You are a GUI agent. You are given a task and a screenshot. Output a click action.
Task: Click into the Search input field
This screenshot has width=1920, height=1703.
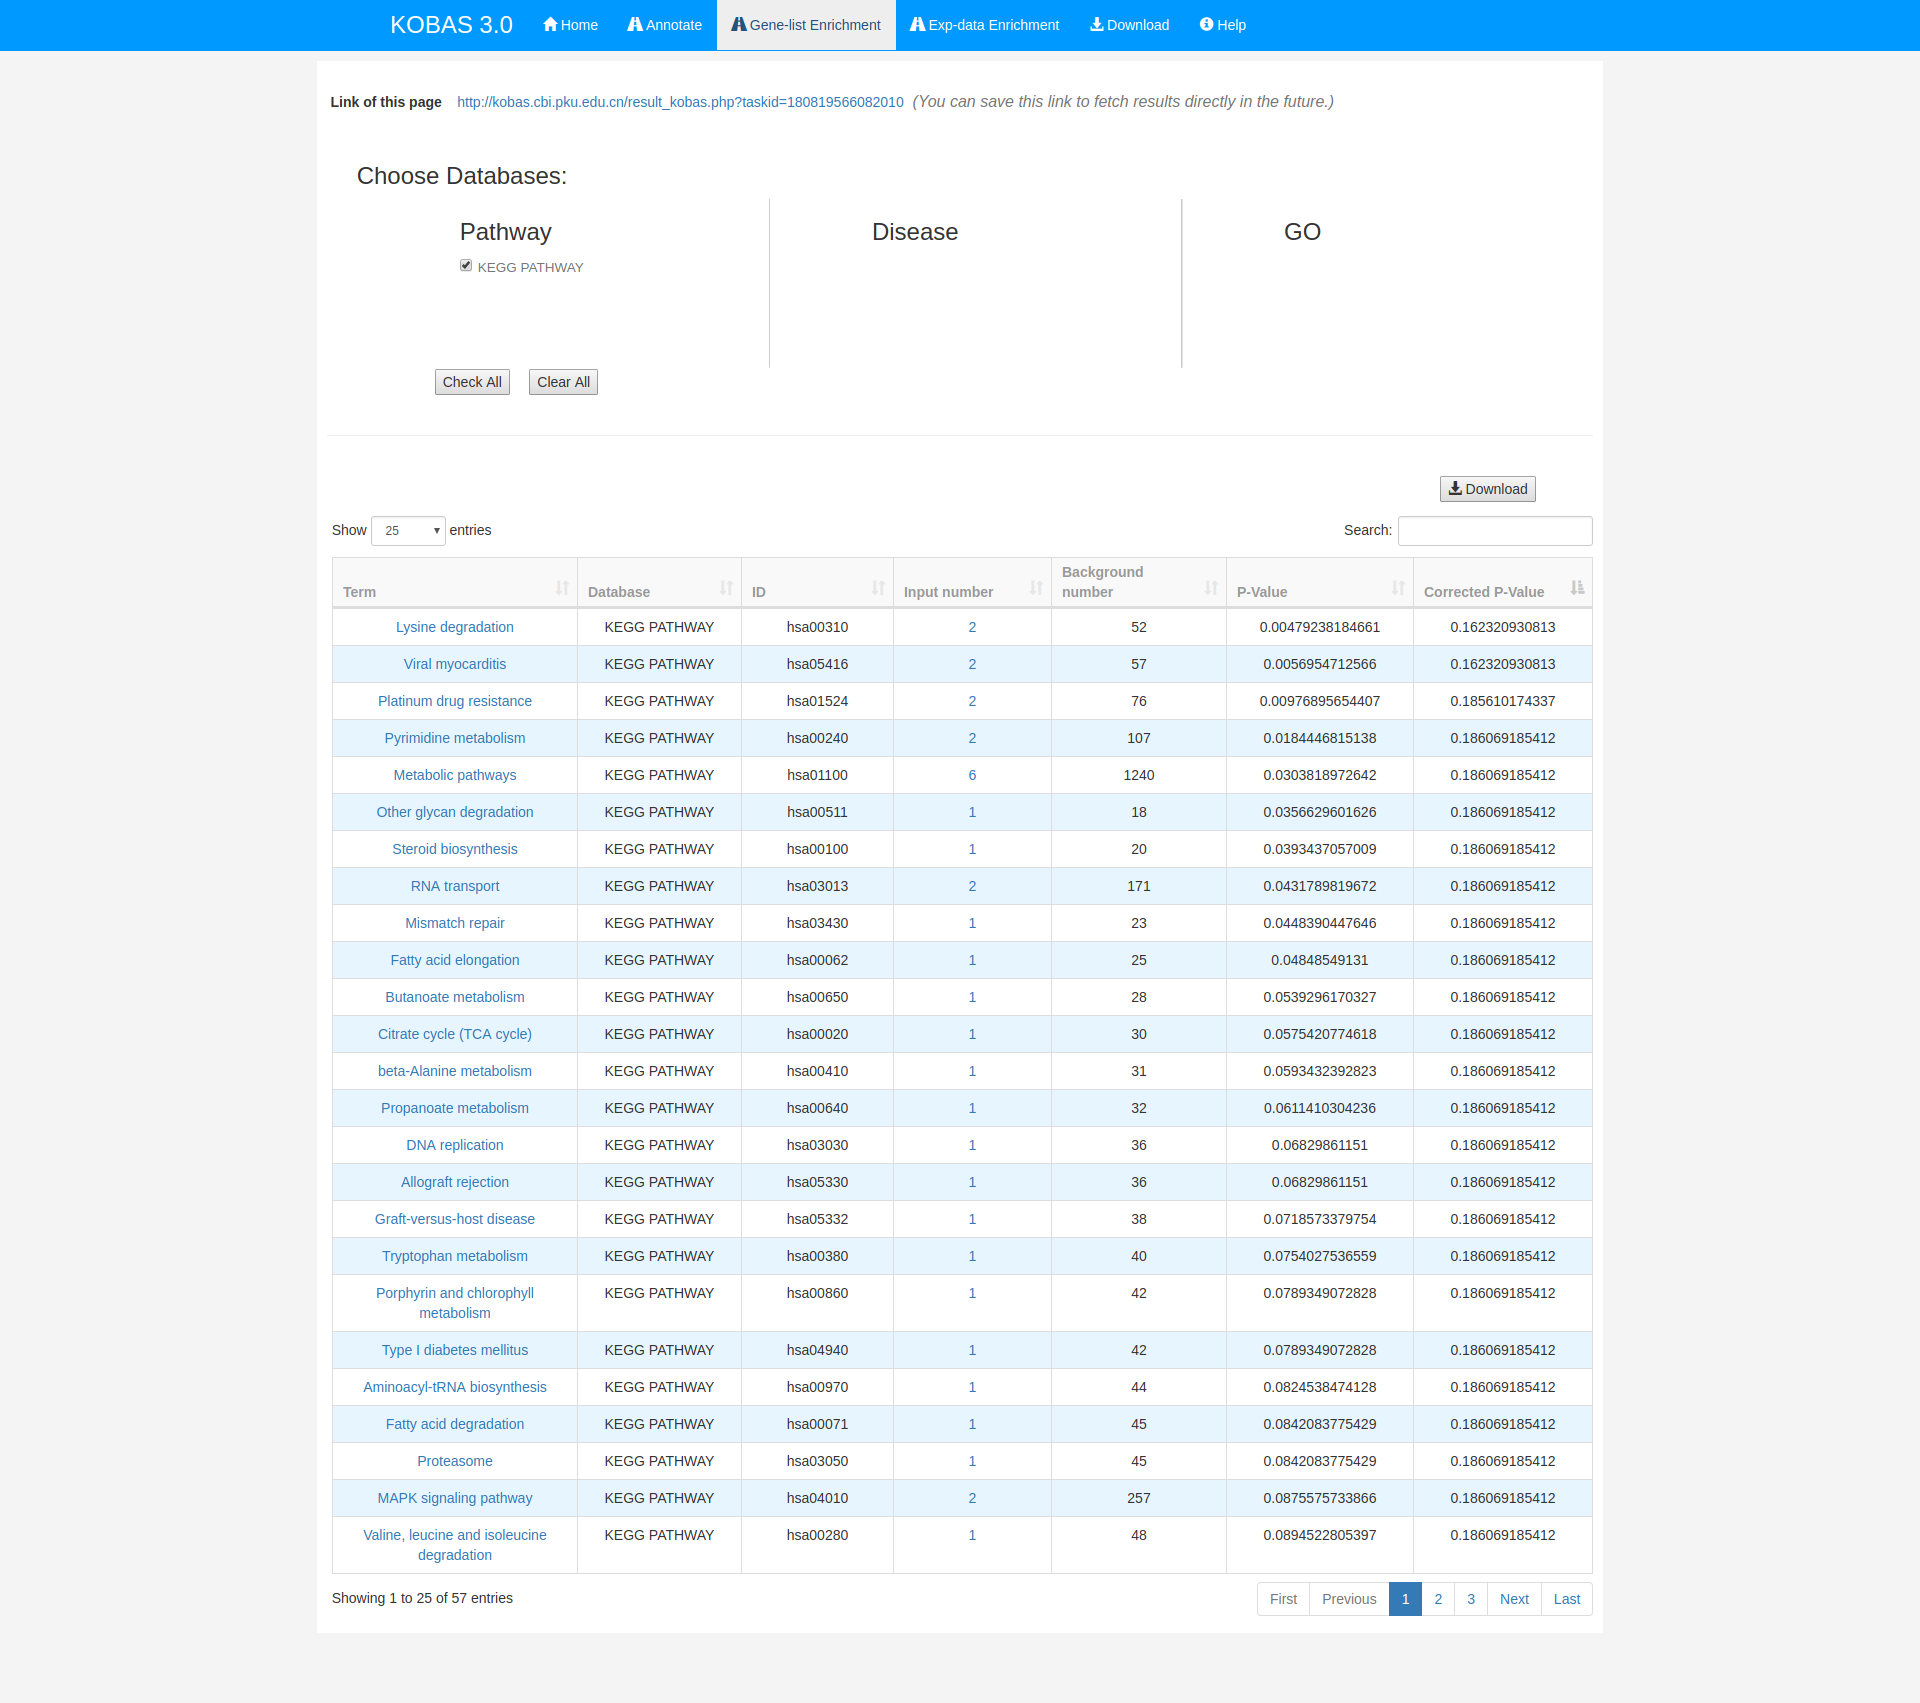pyautogui.click(x=1494, y=531)
